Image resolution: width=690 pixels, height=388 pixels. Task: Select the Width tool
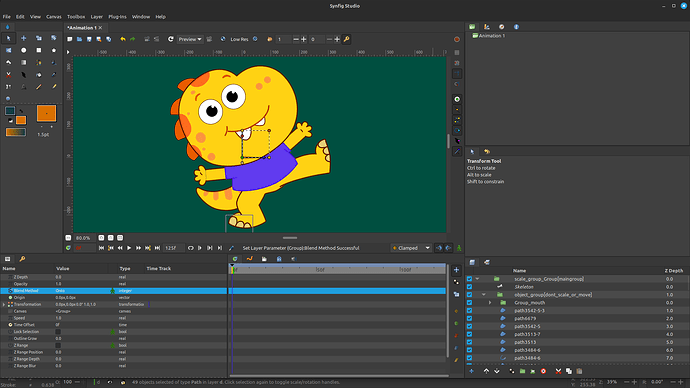click(24, 75)
